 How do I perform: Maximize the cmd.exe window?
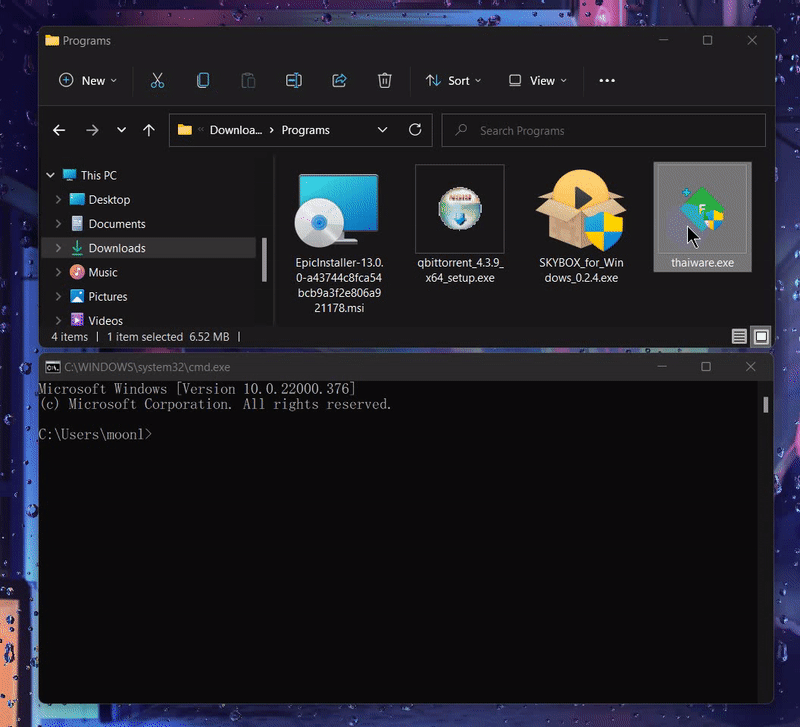706,366
